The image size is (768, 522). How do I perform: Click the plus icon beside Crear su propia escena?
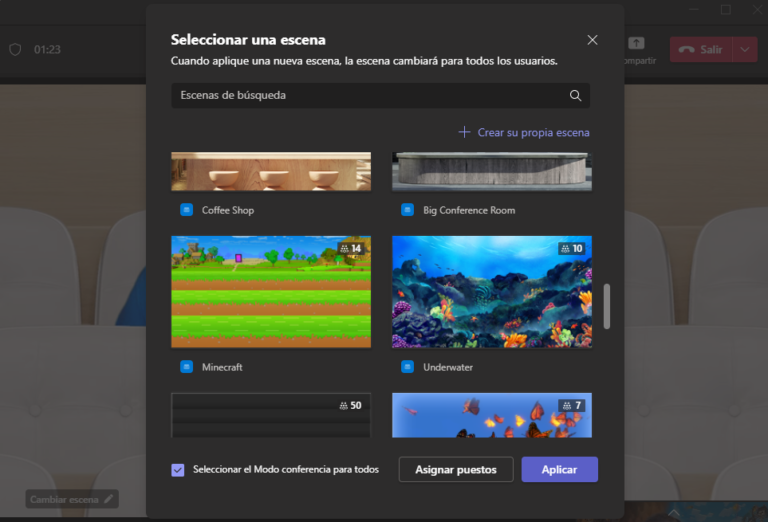(464, 132)
